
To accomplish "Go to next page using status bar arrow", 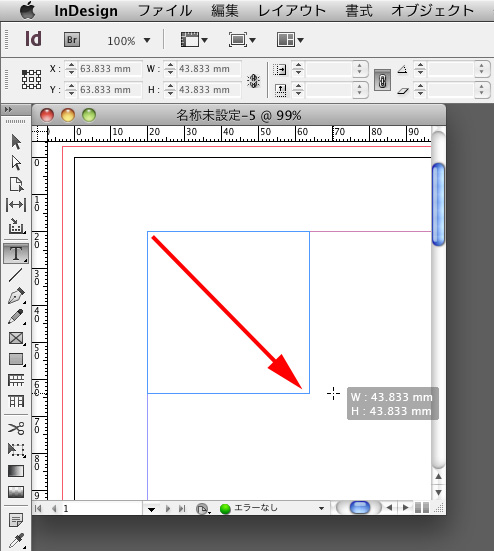I will click(x=168, y=508).
